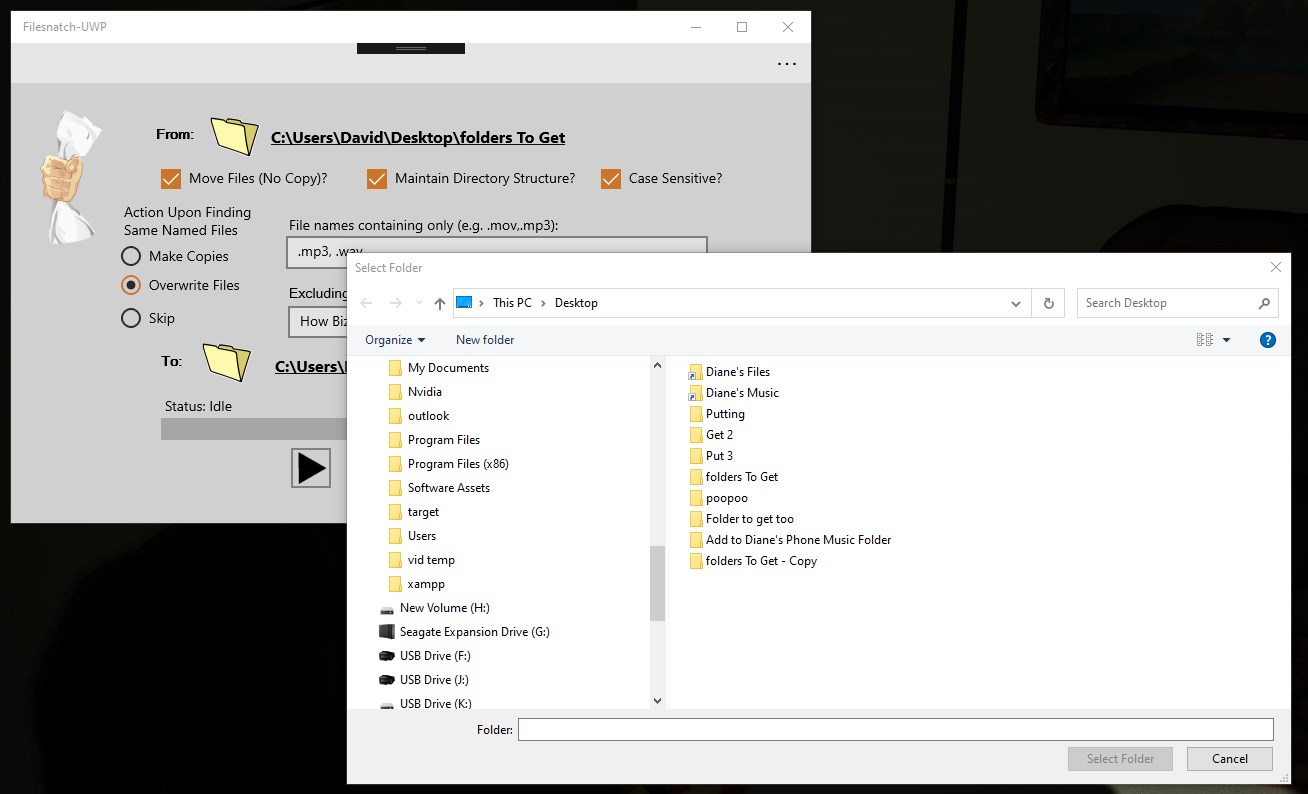Select the "Put 3" folder
The height and width of the screenshot is (794, 1308).
(x=719, y=456)
